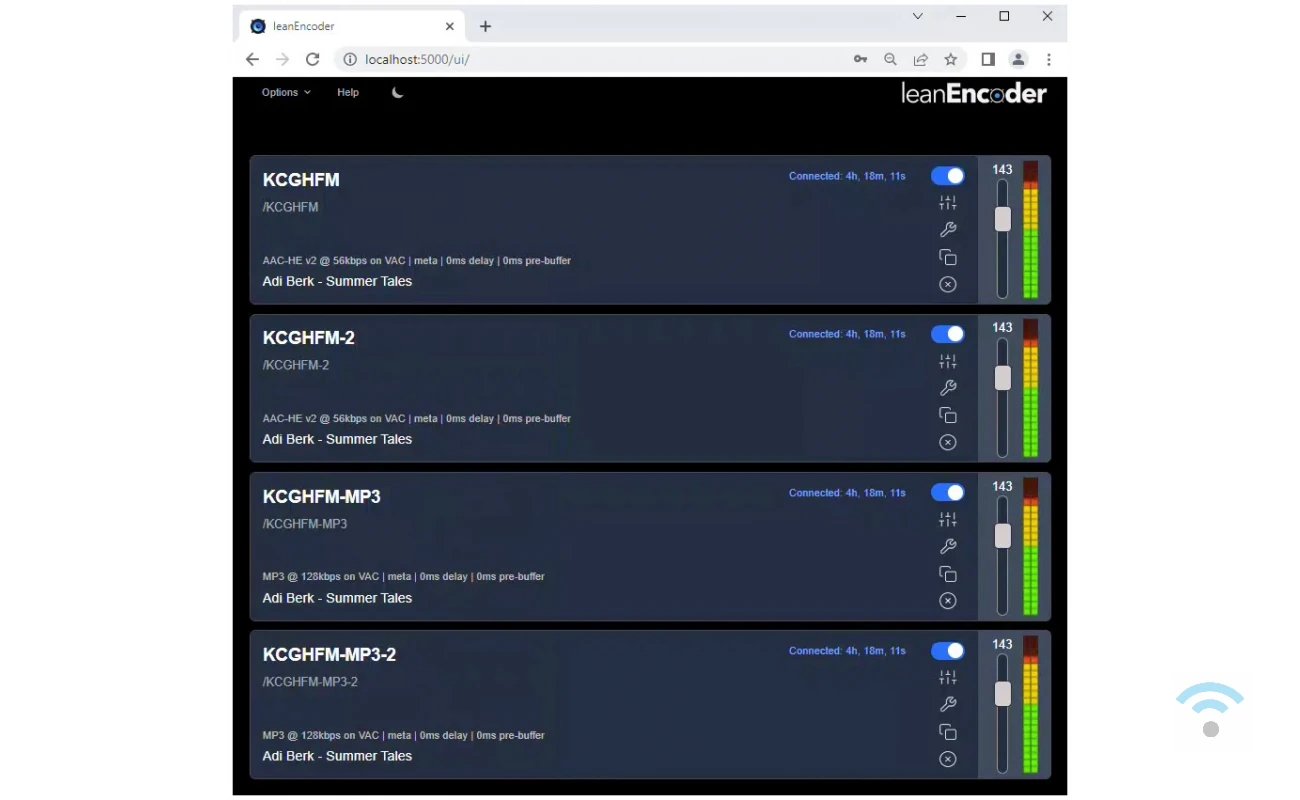The width and height of the screenshot is (1300, 800).
Task: Copy the KCGHFM-2 encoder
Action: pyautogui.click(x=947, y=415)
